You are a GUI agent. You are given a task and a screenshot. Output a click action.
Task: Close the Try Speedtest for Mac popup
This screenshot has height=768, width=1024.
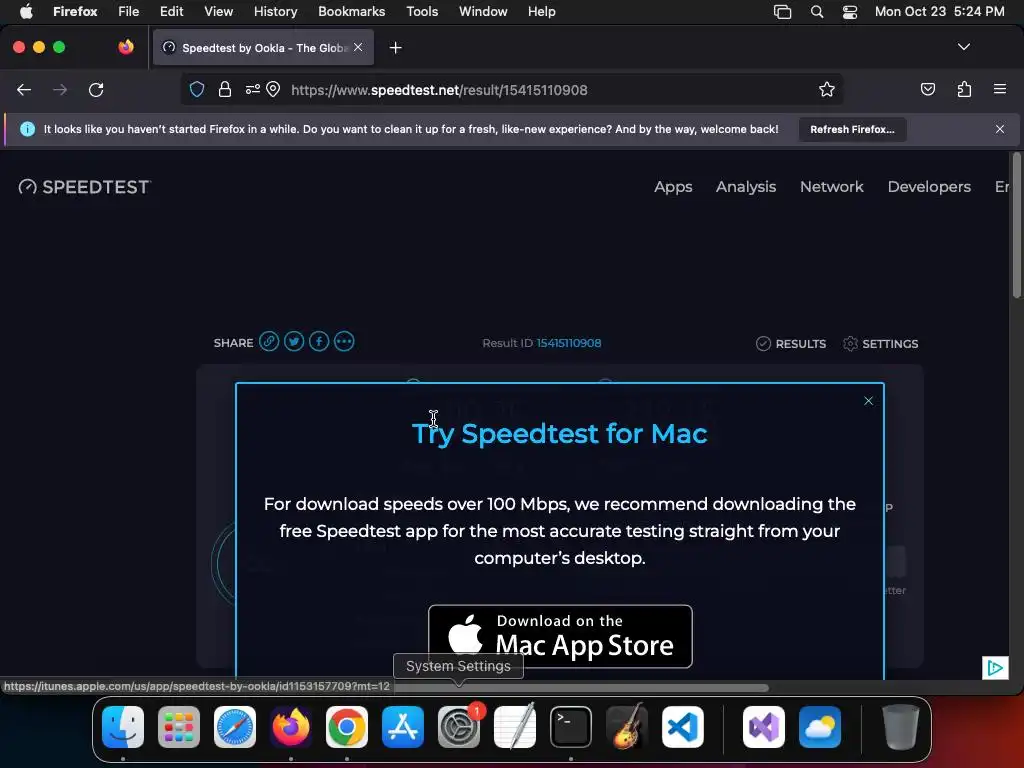(x=869, y=401)
